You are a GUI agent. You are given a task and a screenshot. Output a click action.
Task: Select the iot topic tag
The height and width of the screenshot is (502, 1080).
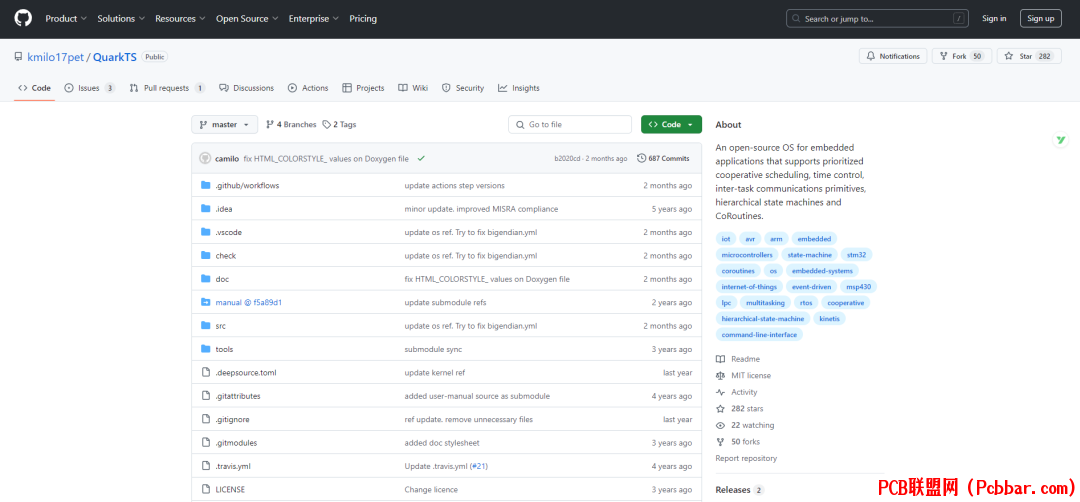(726, 239)
